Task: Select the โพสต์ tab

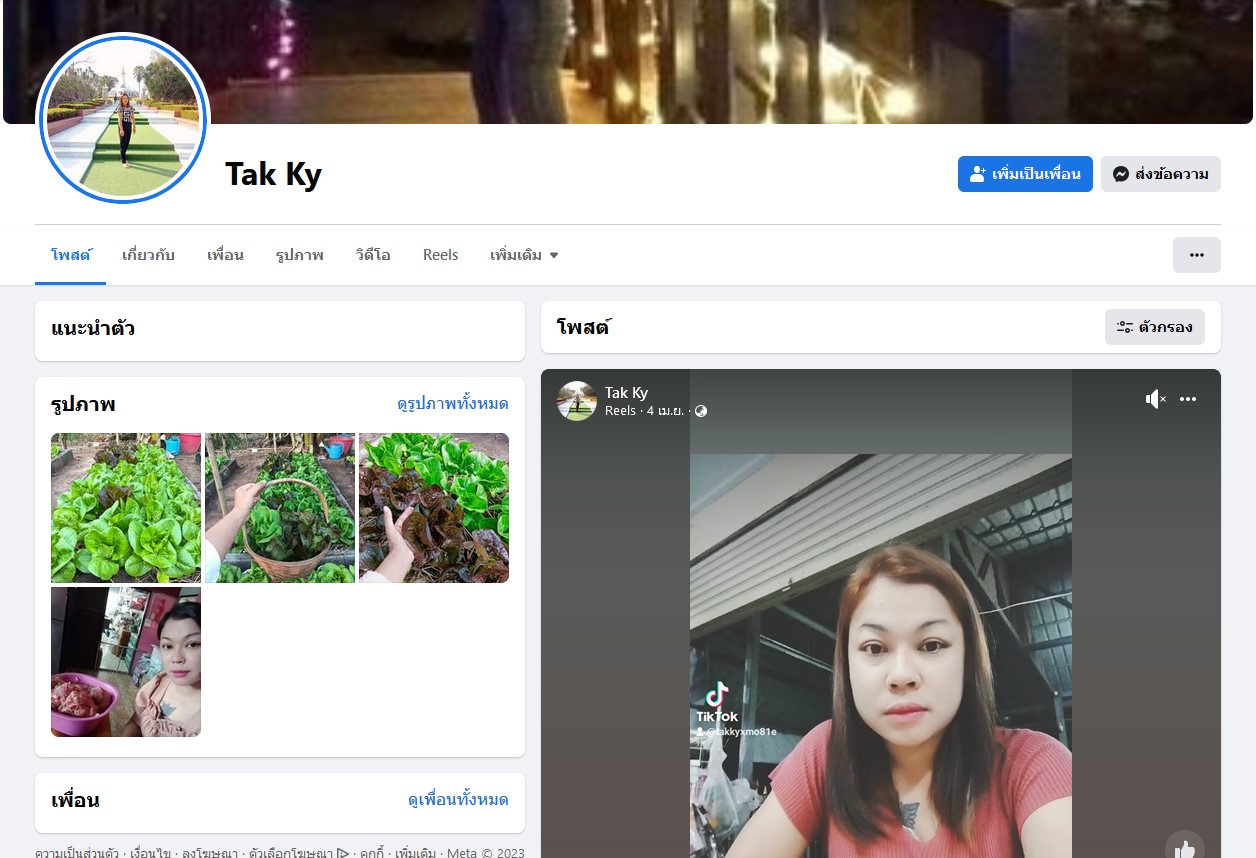Action: coord(71,255)
